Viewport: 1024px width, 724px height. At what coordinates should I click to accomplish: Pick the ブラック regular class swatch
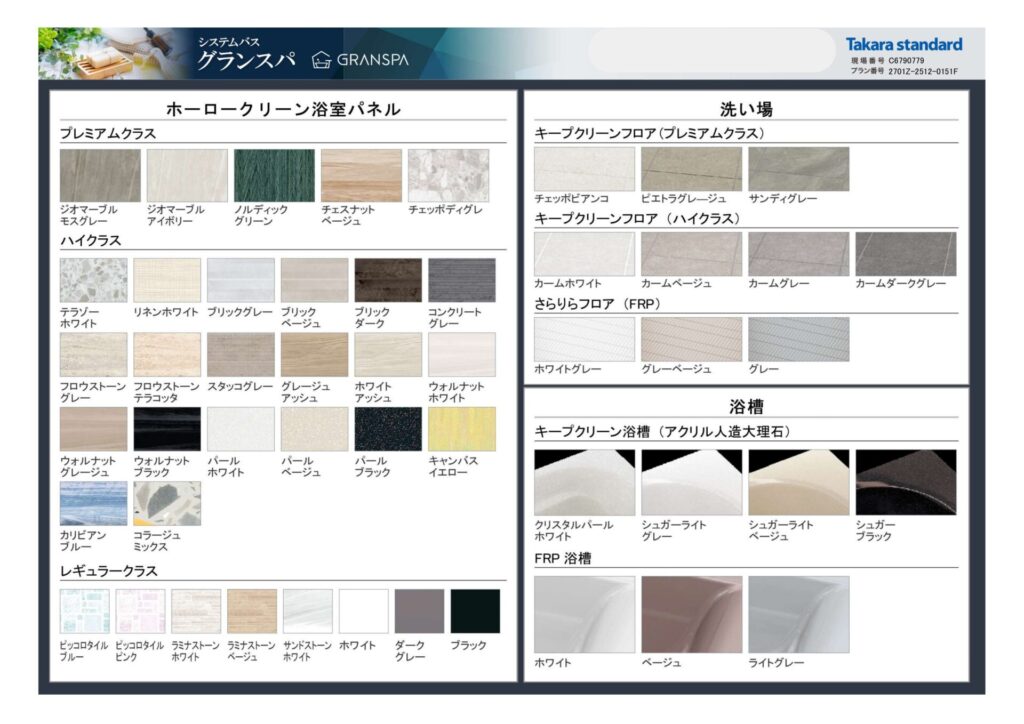coord(475,611)
